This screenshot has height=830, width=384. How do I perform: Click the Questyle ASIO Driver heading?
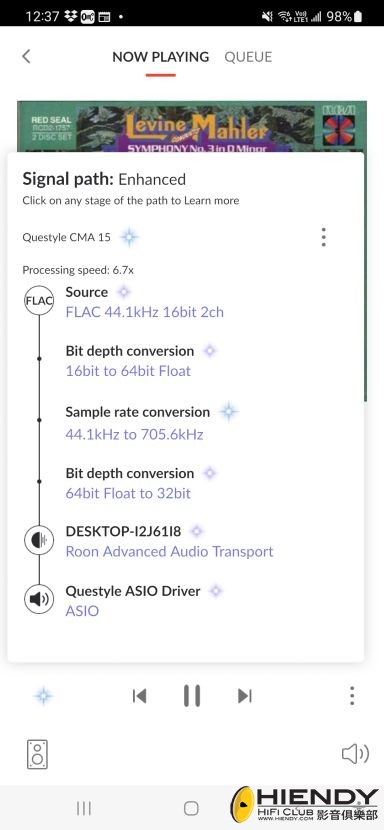point(133,591)
